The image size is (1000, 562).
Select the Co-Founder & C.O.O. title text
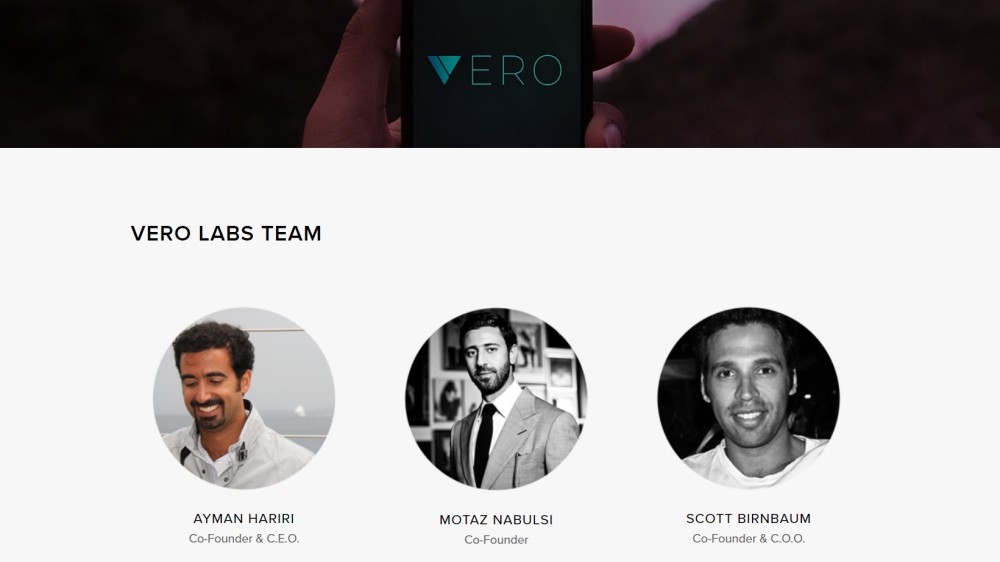tap(749, 538)
